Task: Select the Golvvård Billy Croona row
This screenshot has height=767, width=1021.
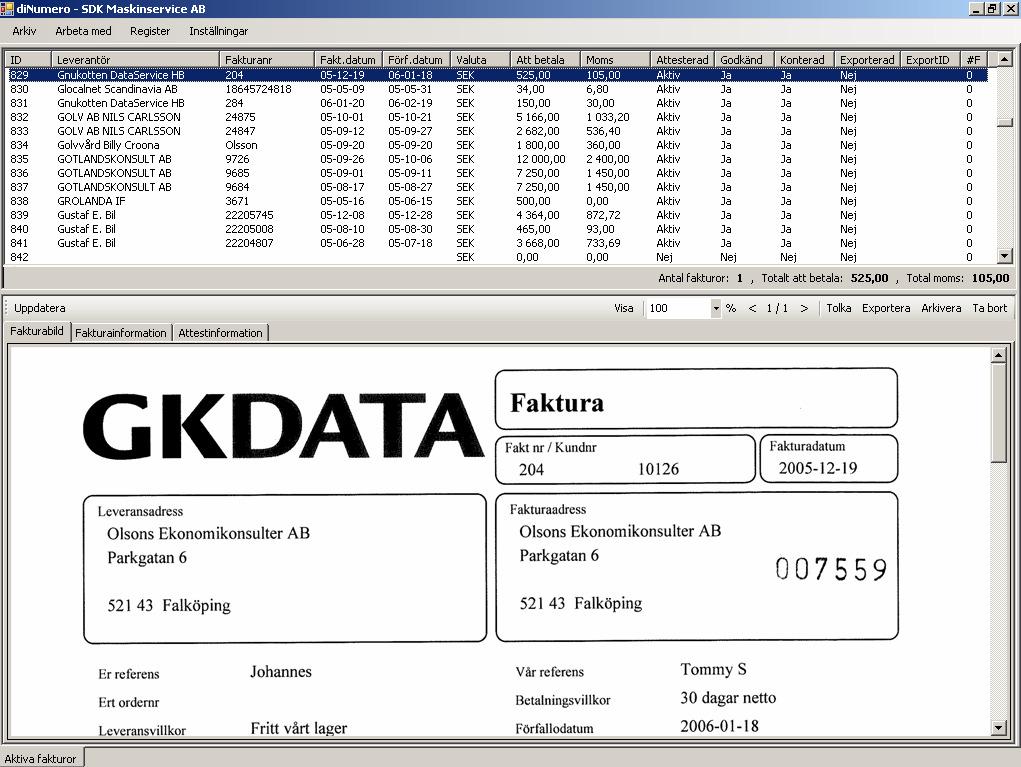Action: [498, 145]
